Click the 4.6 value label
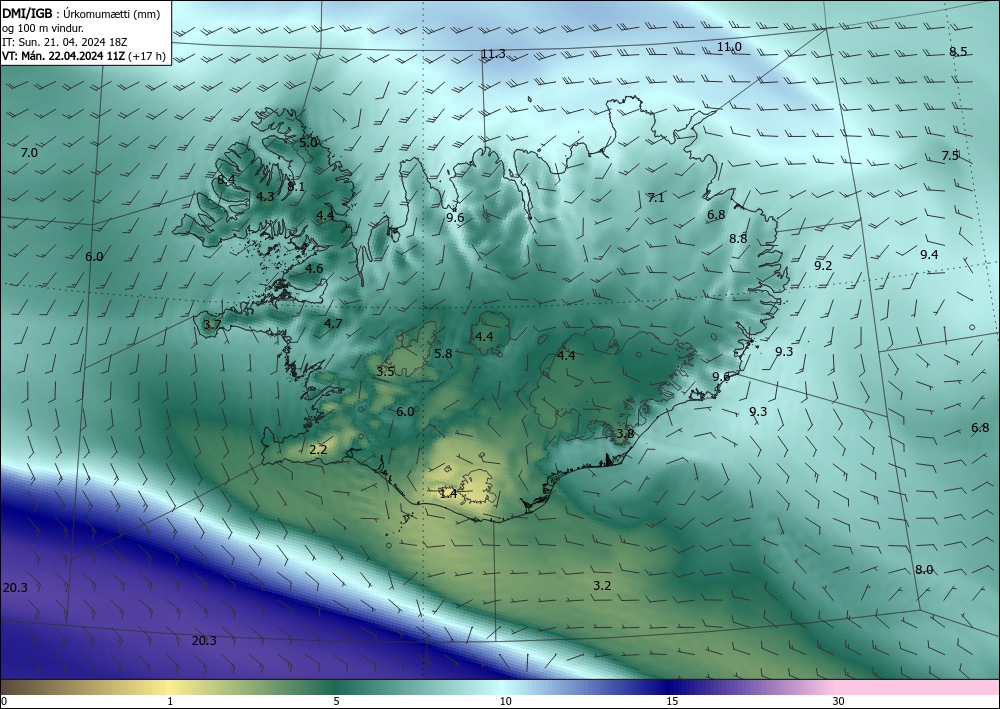 (x=314, y=269)
